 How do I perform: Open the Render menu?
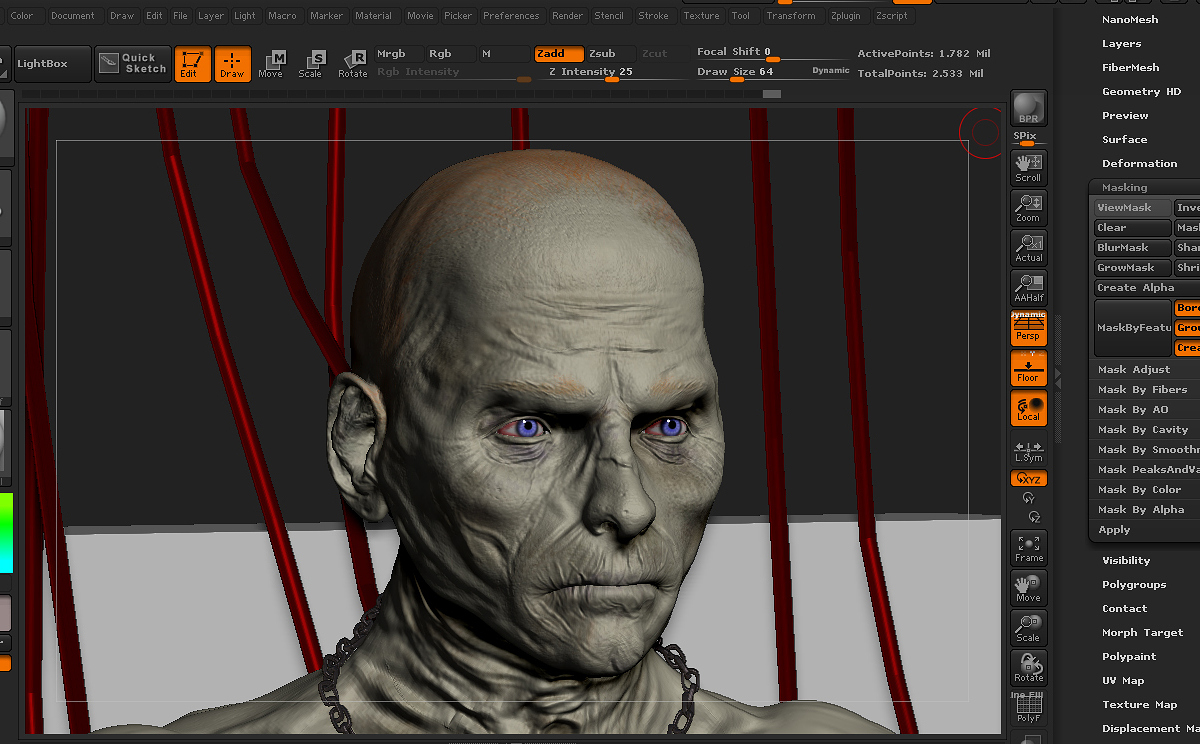(x=568, y=16)
